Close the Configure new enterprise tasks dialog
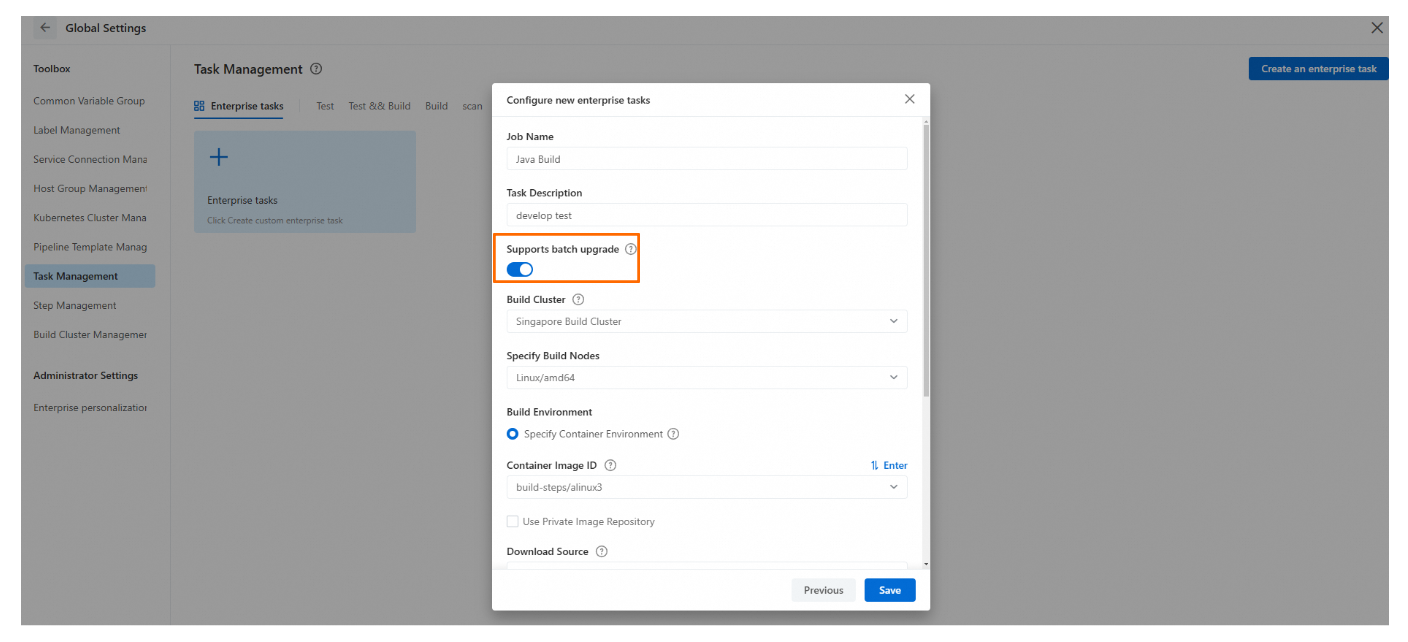 click(x=909, y=99)
